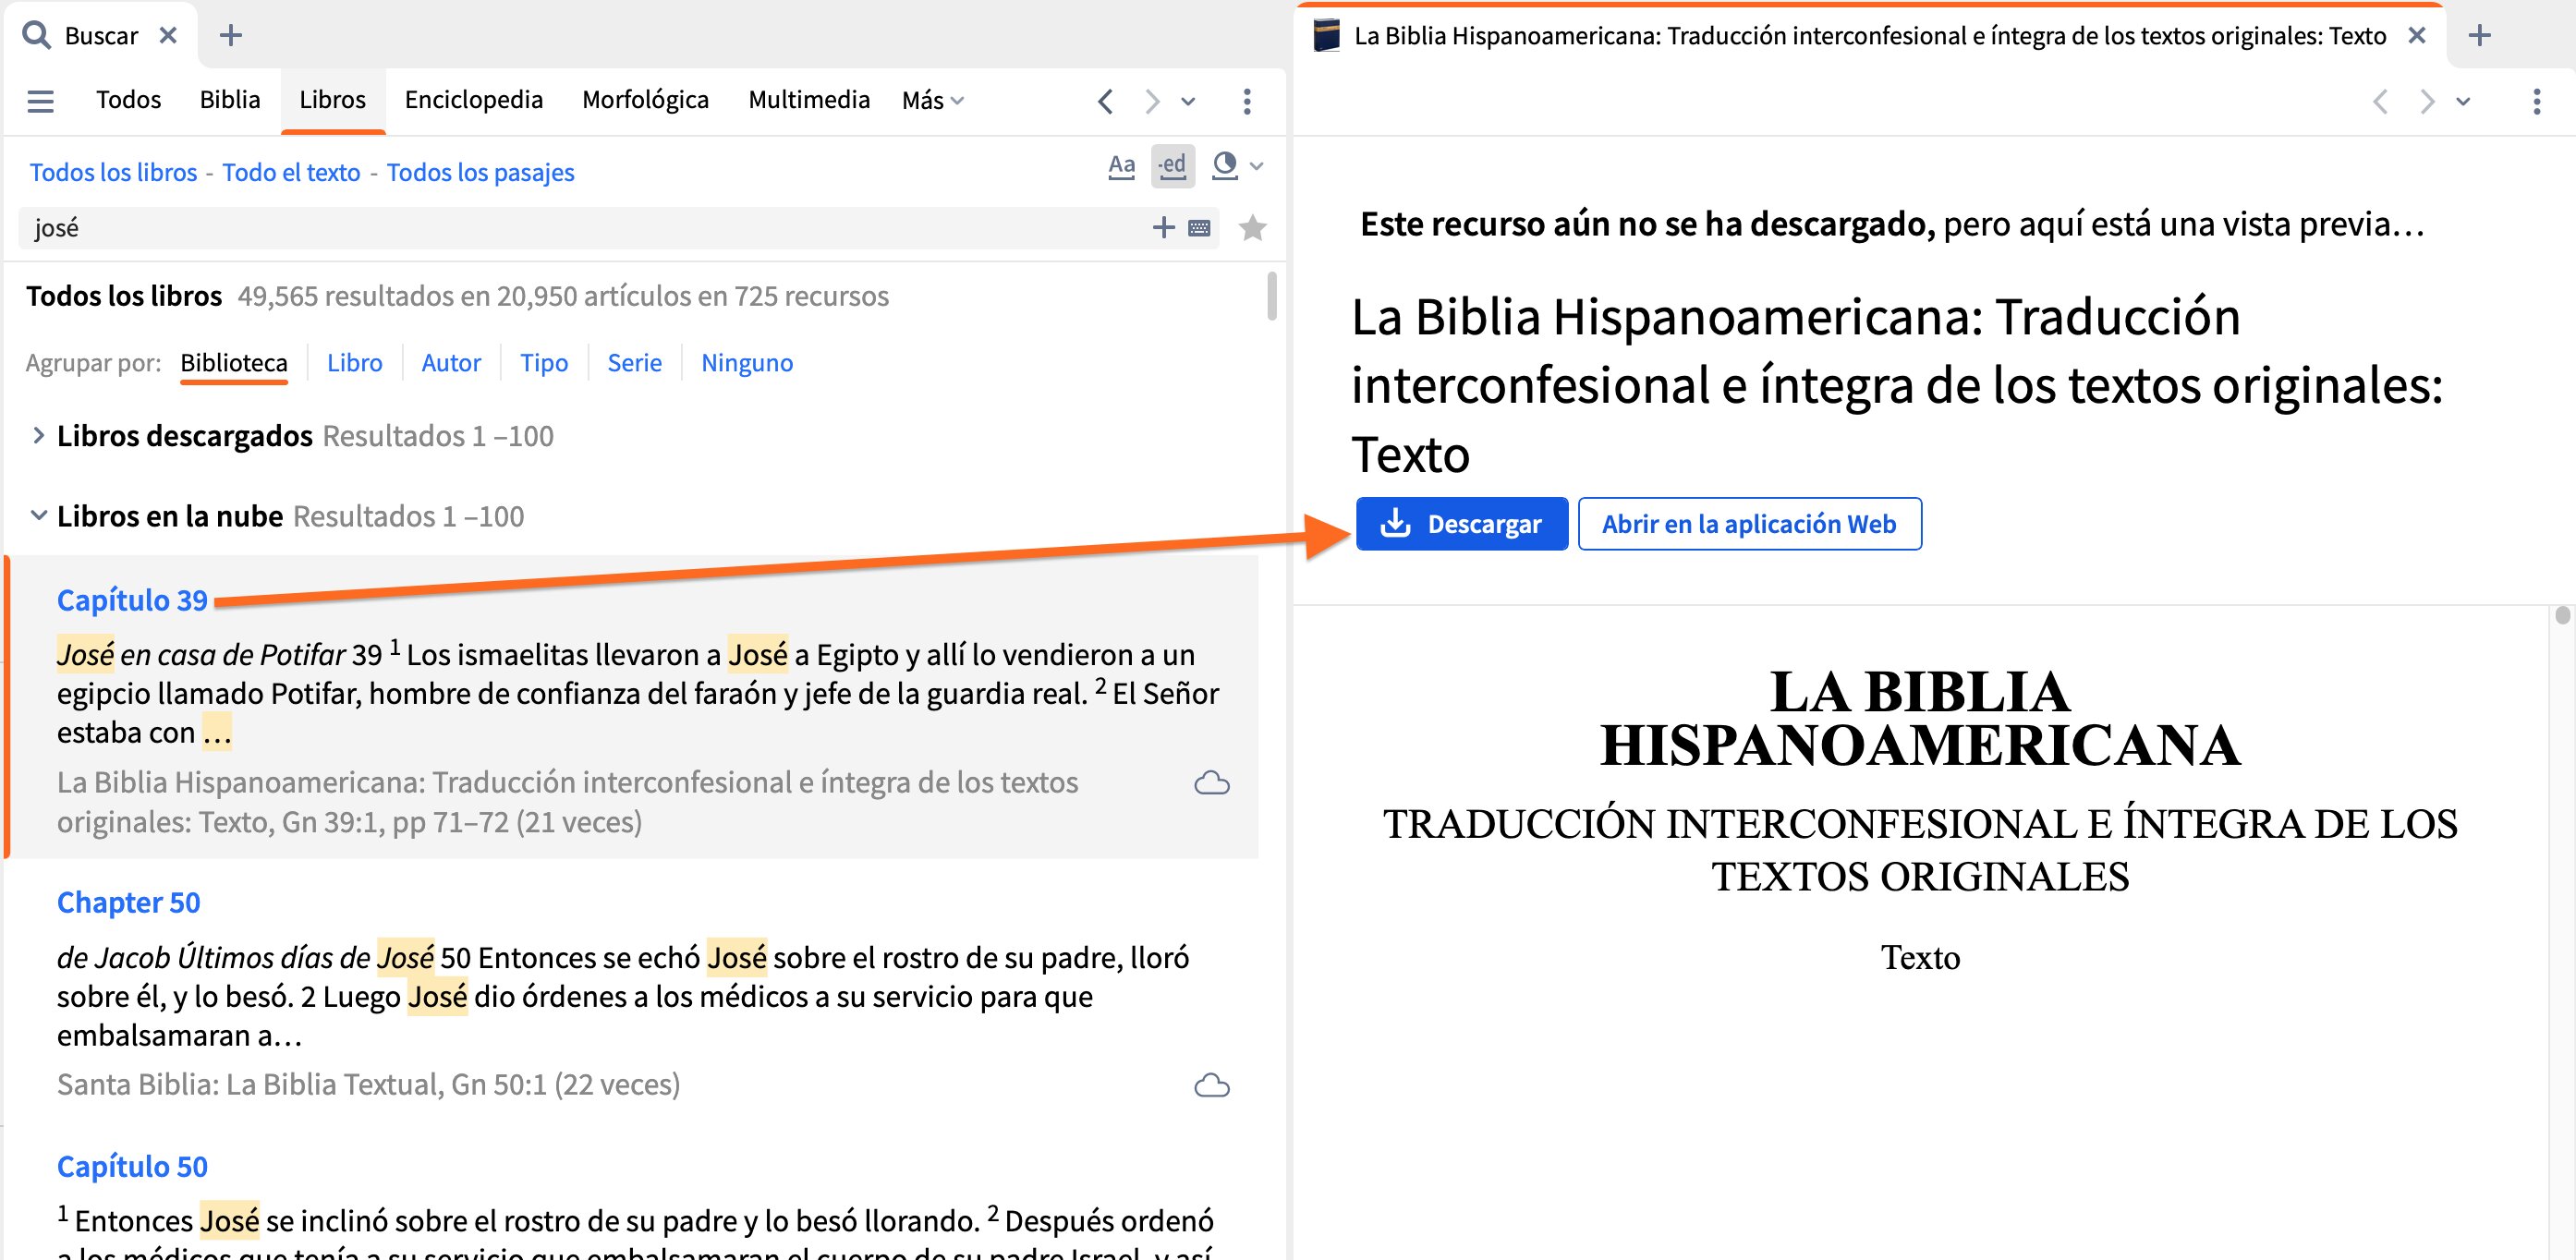The height and width of the screenshot is (1260, 2576).
Task: Open the Chapter 50 result
Action: tap(128, 903)
